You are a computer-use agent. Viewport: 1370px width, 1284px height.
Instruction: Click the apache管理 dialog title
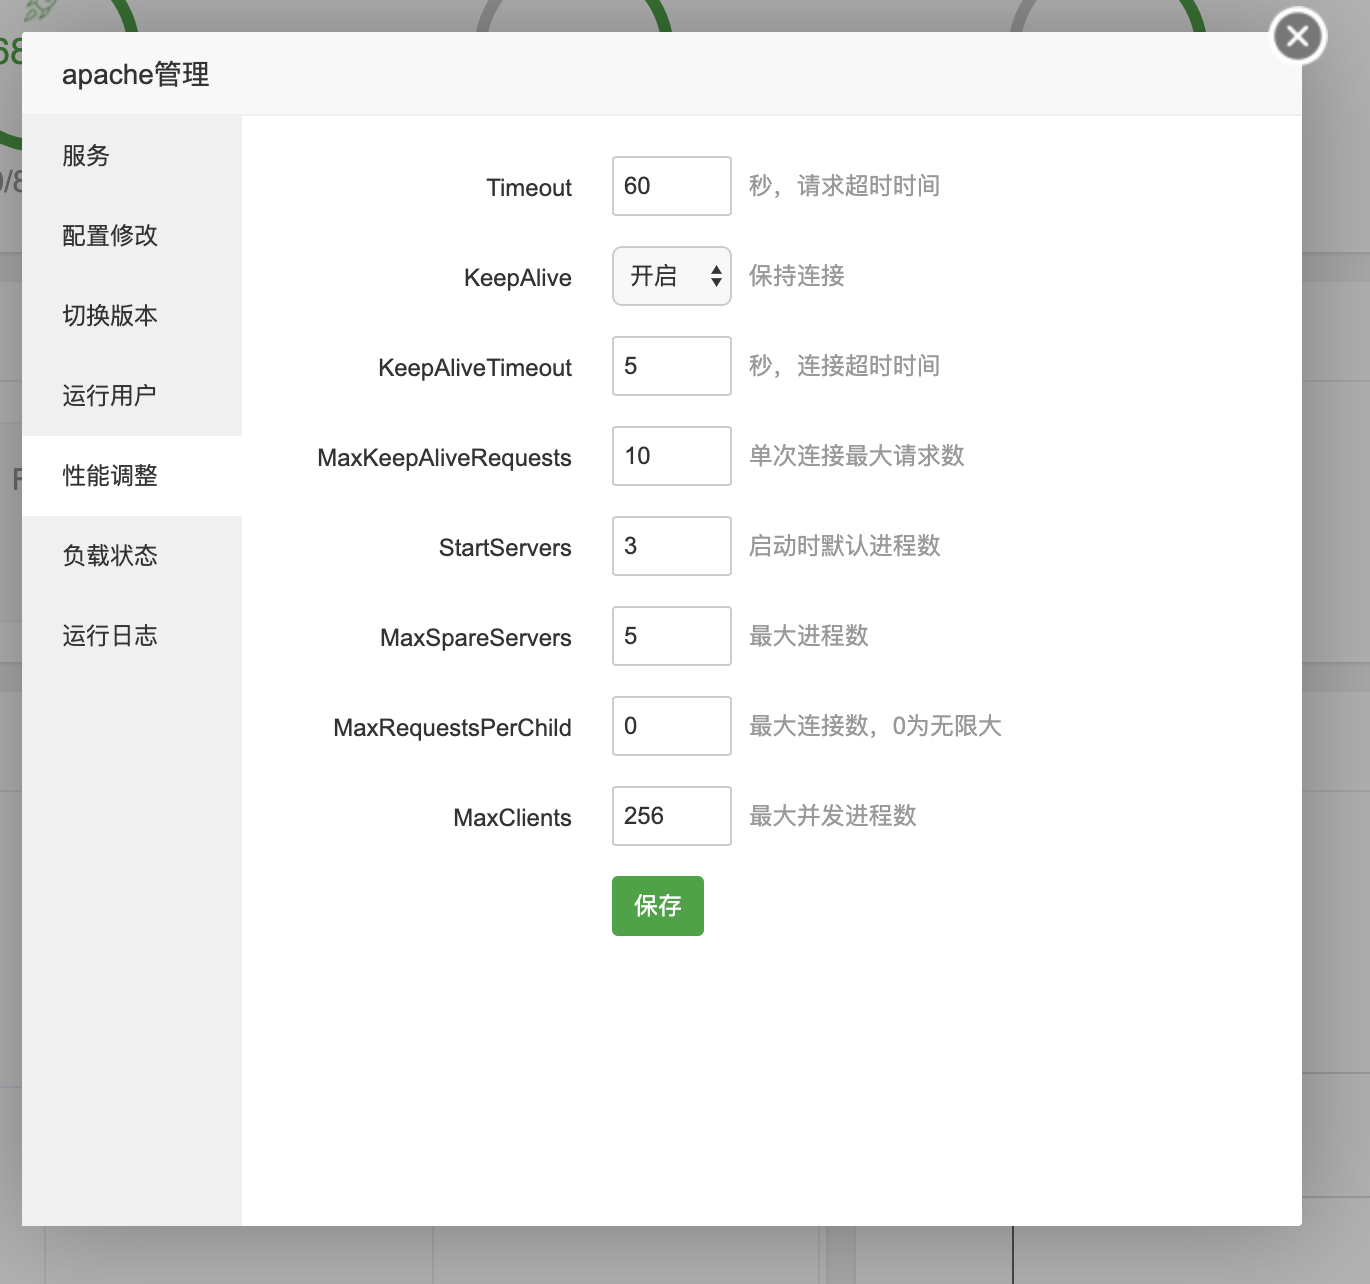coord(136,75)
